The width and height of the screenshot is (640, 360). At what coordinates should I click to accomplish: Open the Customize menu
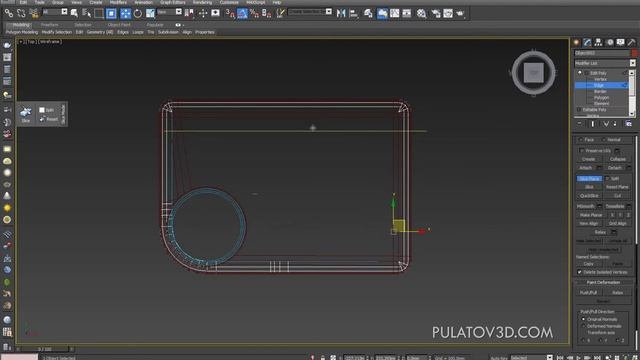pos(229,2)
